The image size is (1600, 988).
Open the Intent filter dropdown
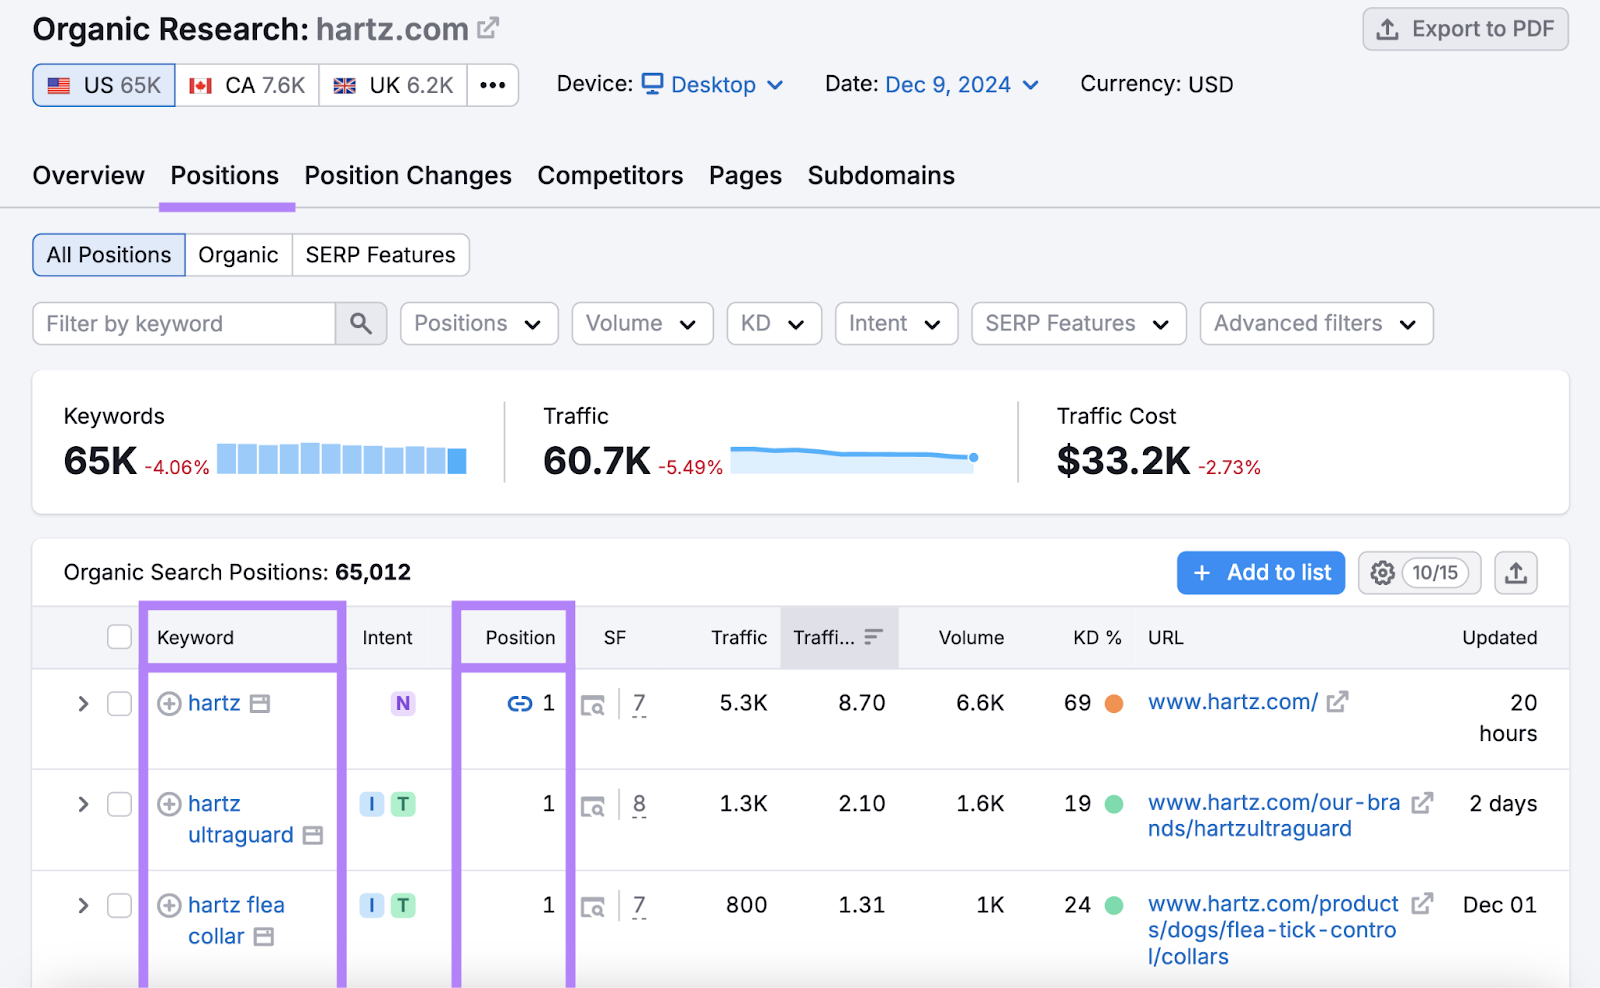tap(895, 323)
